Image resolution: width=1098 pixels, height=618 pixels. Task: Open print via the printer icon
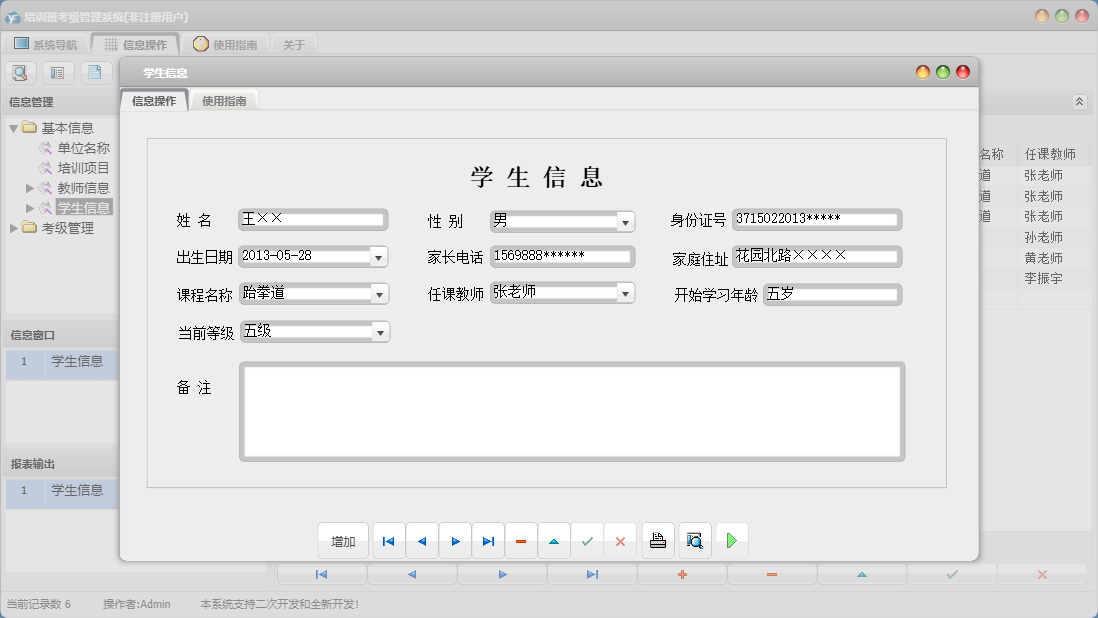(658, 540)
